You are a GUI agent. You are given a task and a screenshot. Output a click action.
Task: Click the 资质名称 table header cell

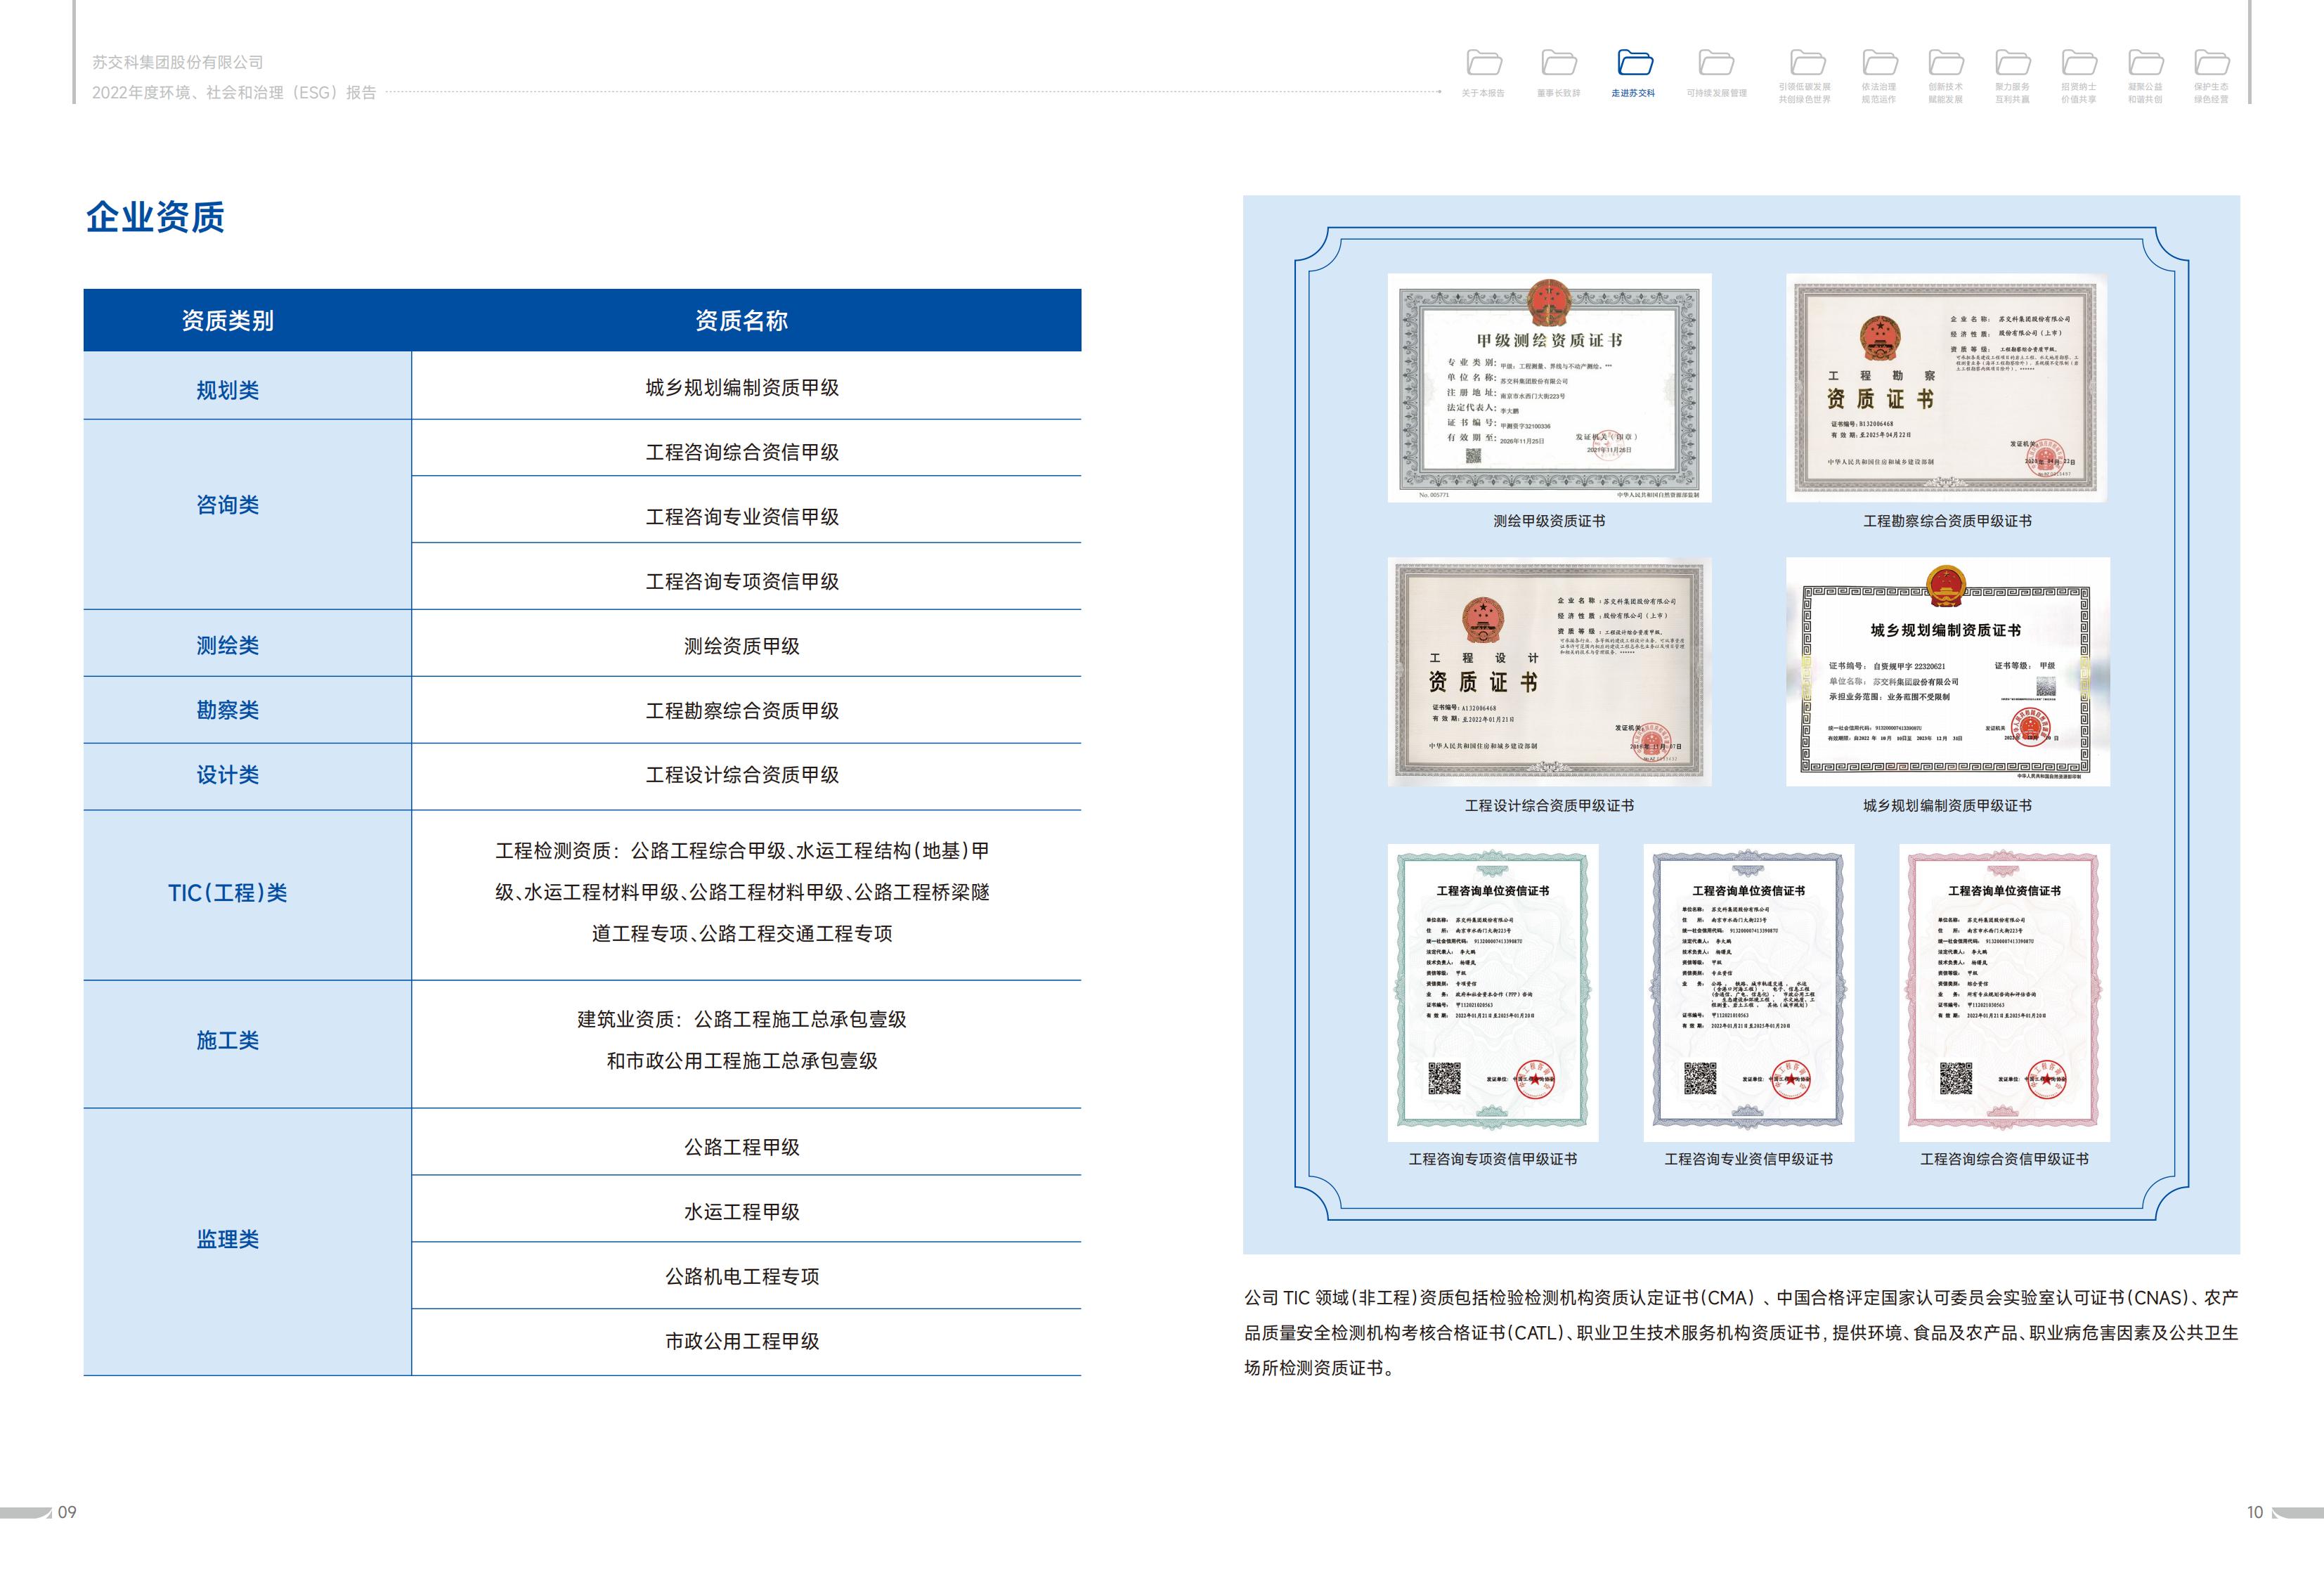741,321
